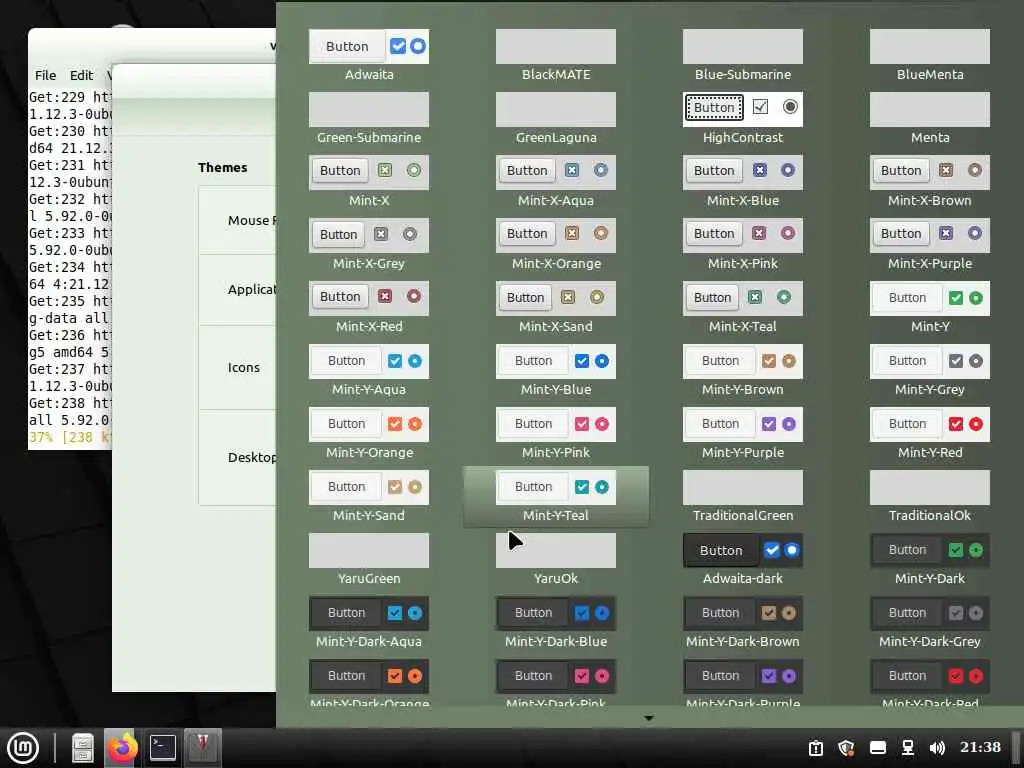Select the Mint-X theme
The height and width of the screenshot is (768, 1024).
point(369,182)
